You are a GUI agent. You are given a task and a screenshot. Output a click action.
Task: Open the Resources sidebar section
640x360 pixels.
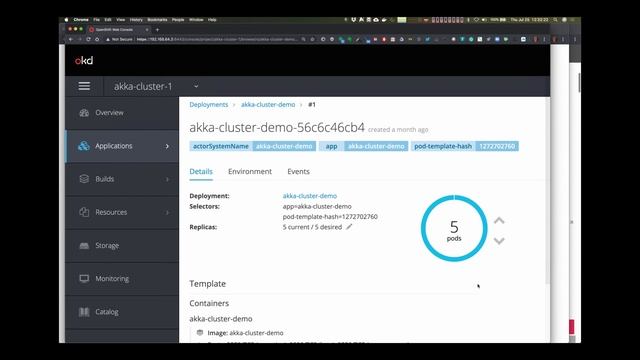click(x=122, y=212)
